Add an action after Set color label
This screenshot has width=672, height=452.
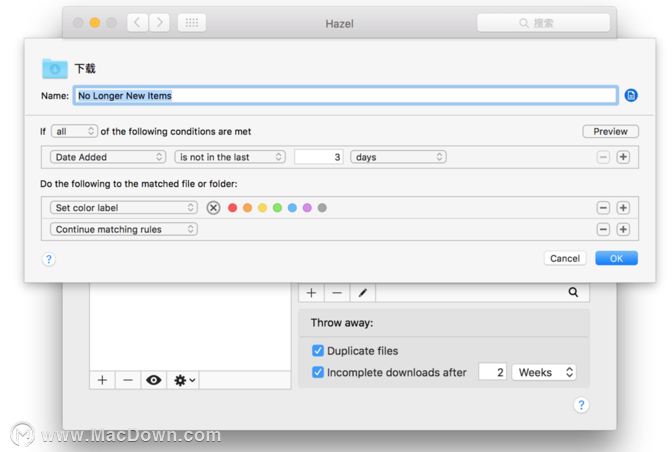pos(623,208)
